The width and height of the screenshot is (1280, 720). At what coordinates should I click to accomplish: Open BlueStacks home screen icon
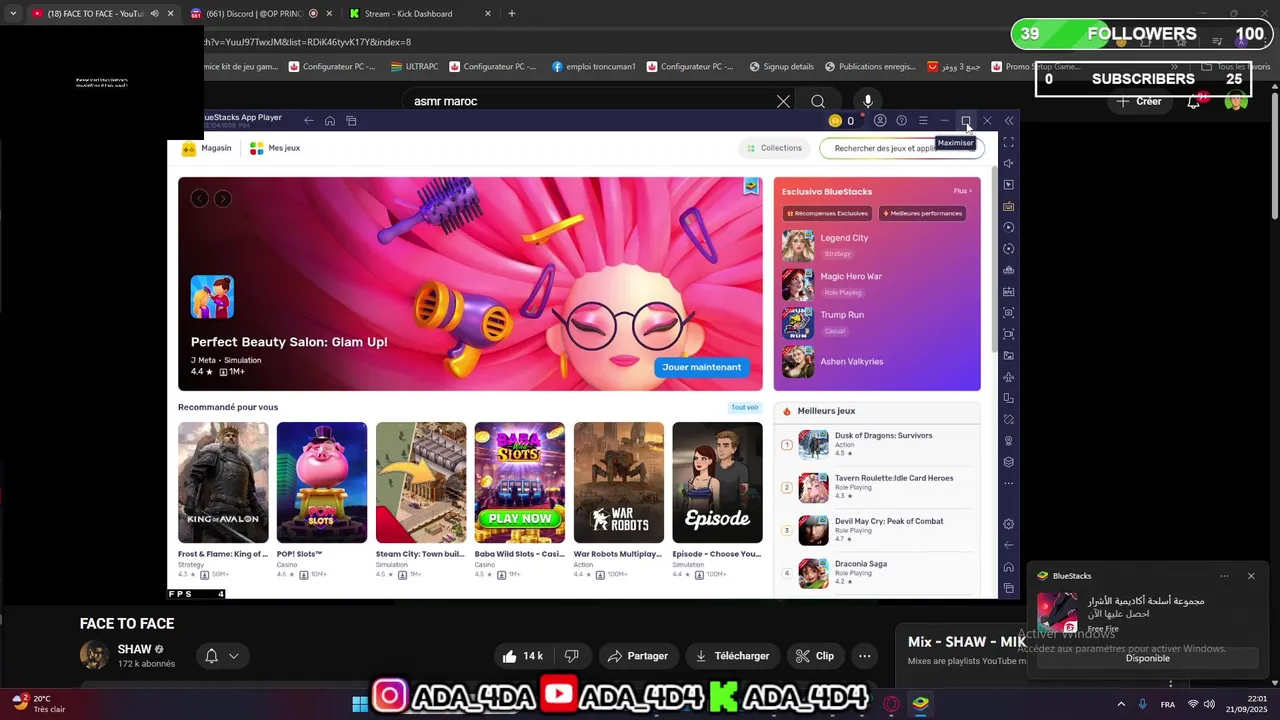330,121
